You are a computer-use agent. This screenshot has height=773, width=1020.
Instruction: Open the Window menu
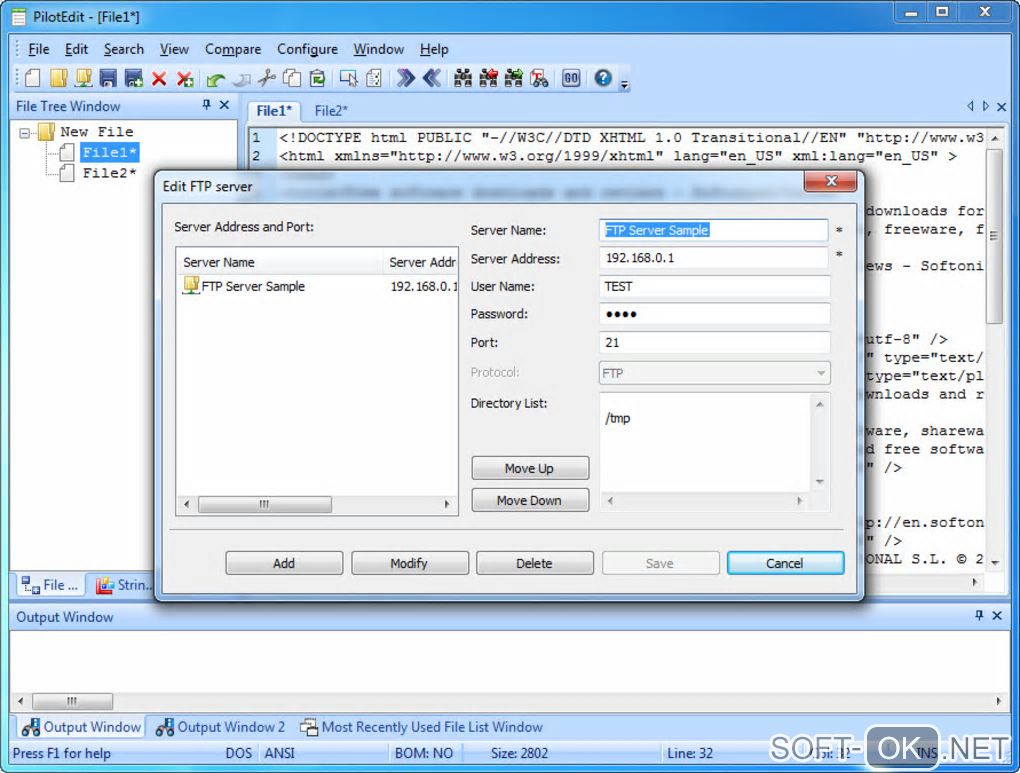[379, 49]
